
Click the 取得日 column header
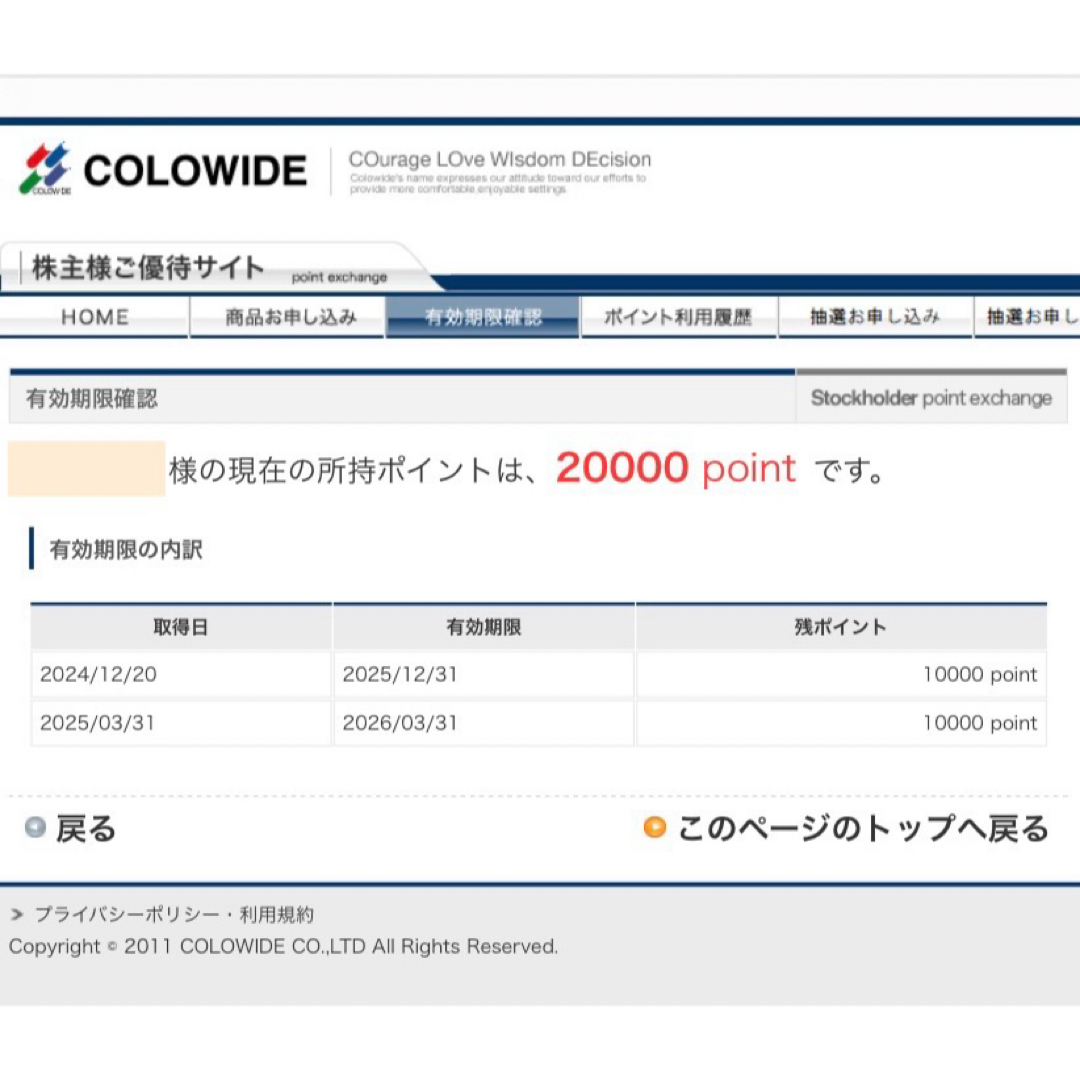point(180,627)
